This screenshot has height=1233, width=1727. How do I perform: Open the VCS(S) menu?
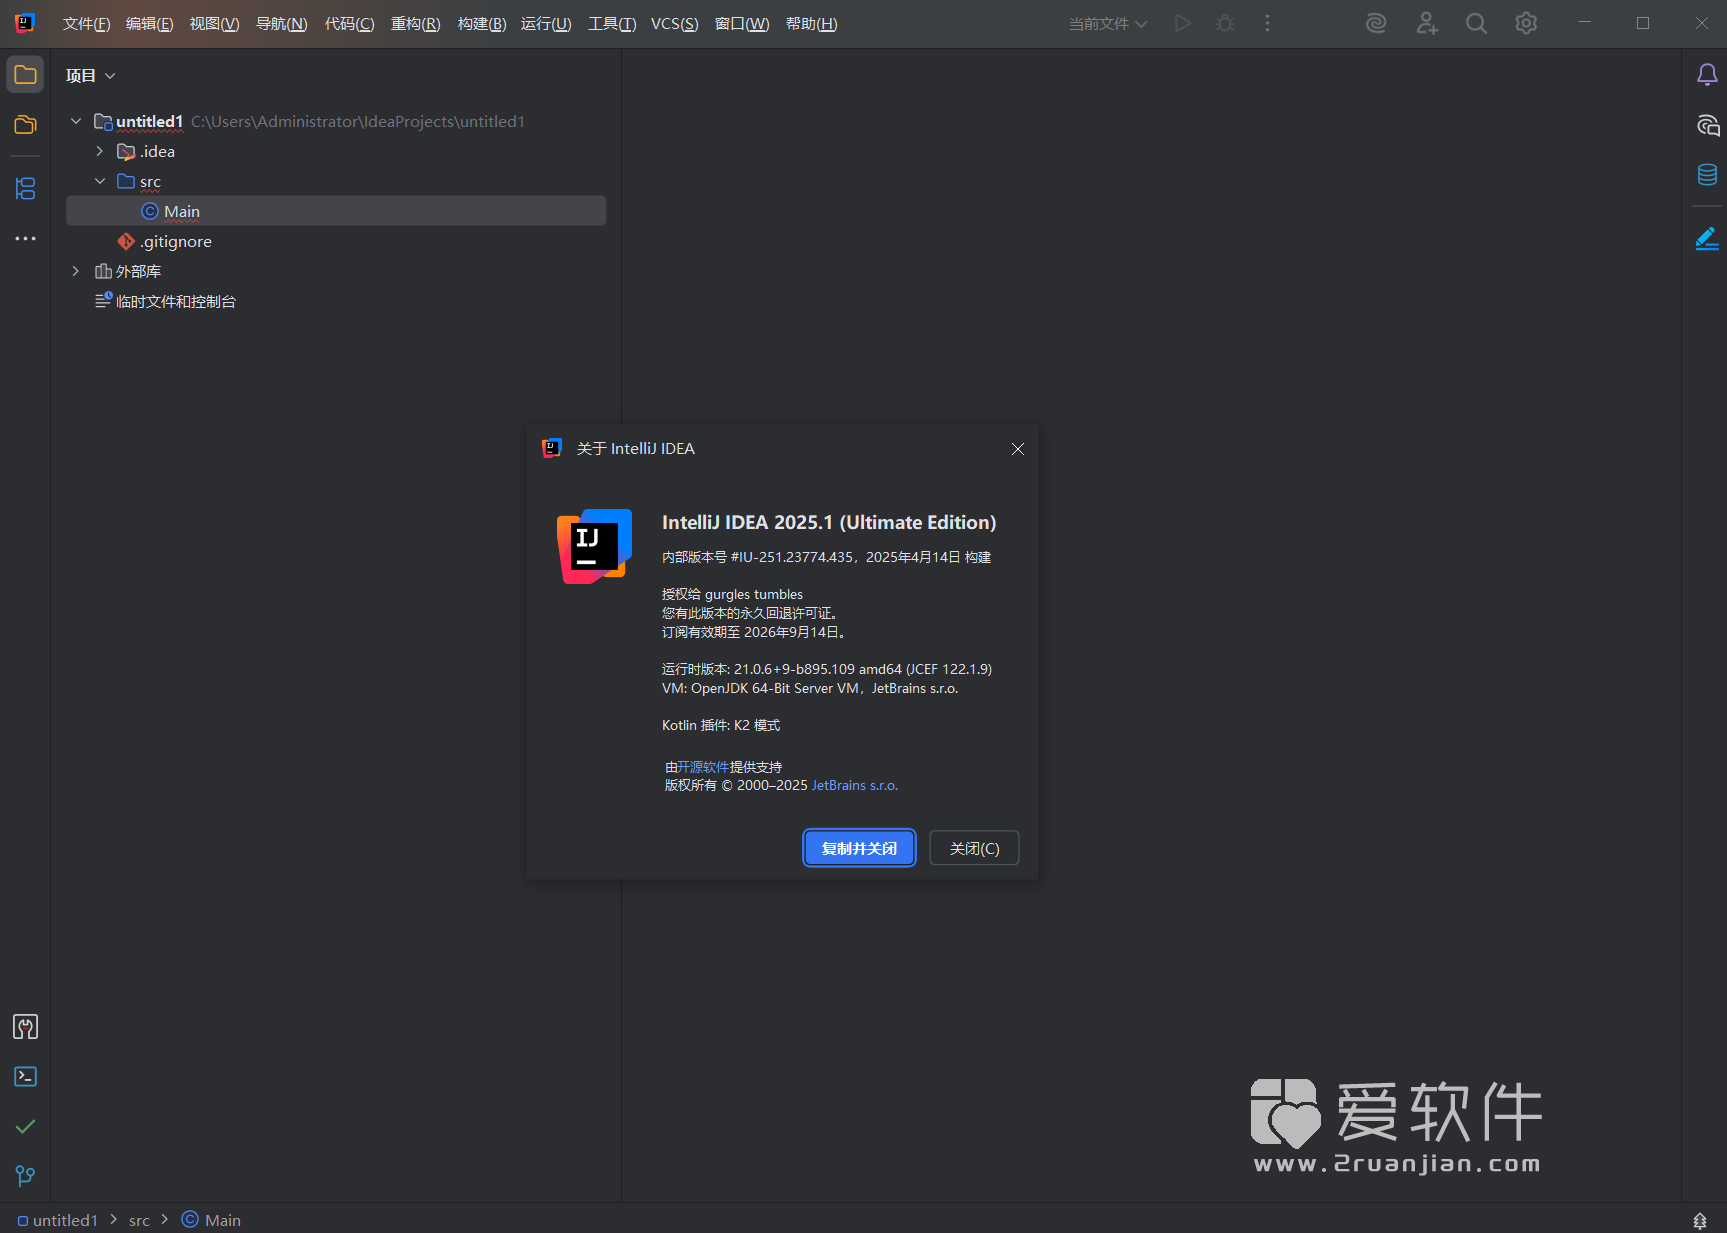675,24
